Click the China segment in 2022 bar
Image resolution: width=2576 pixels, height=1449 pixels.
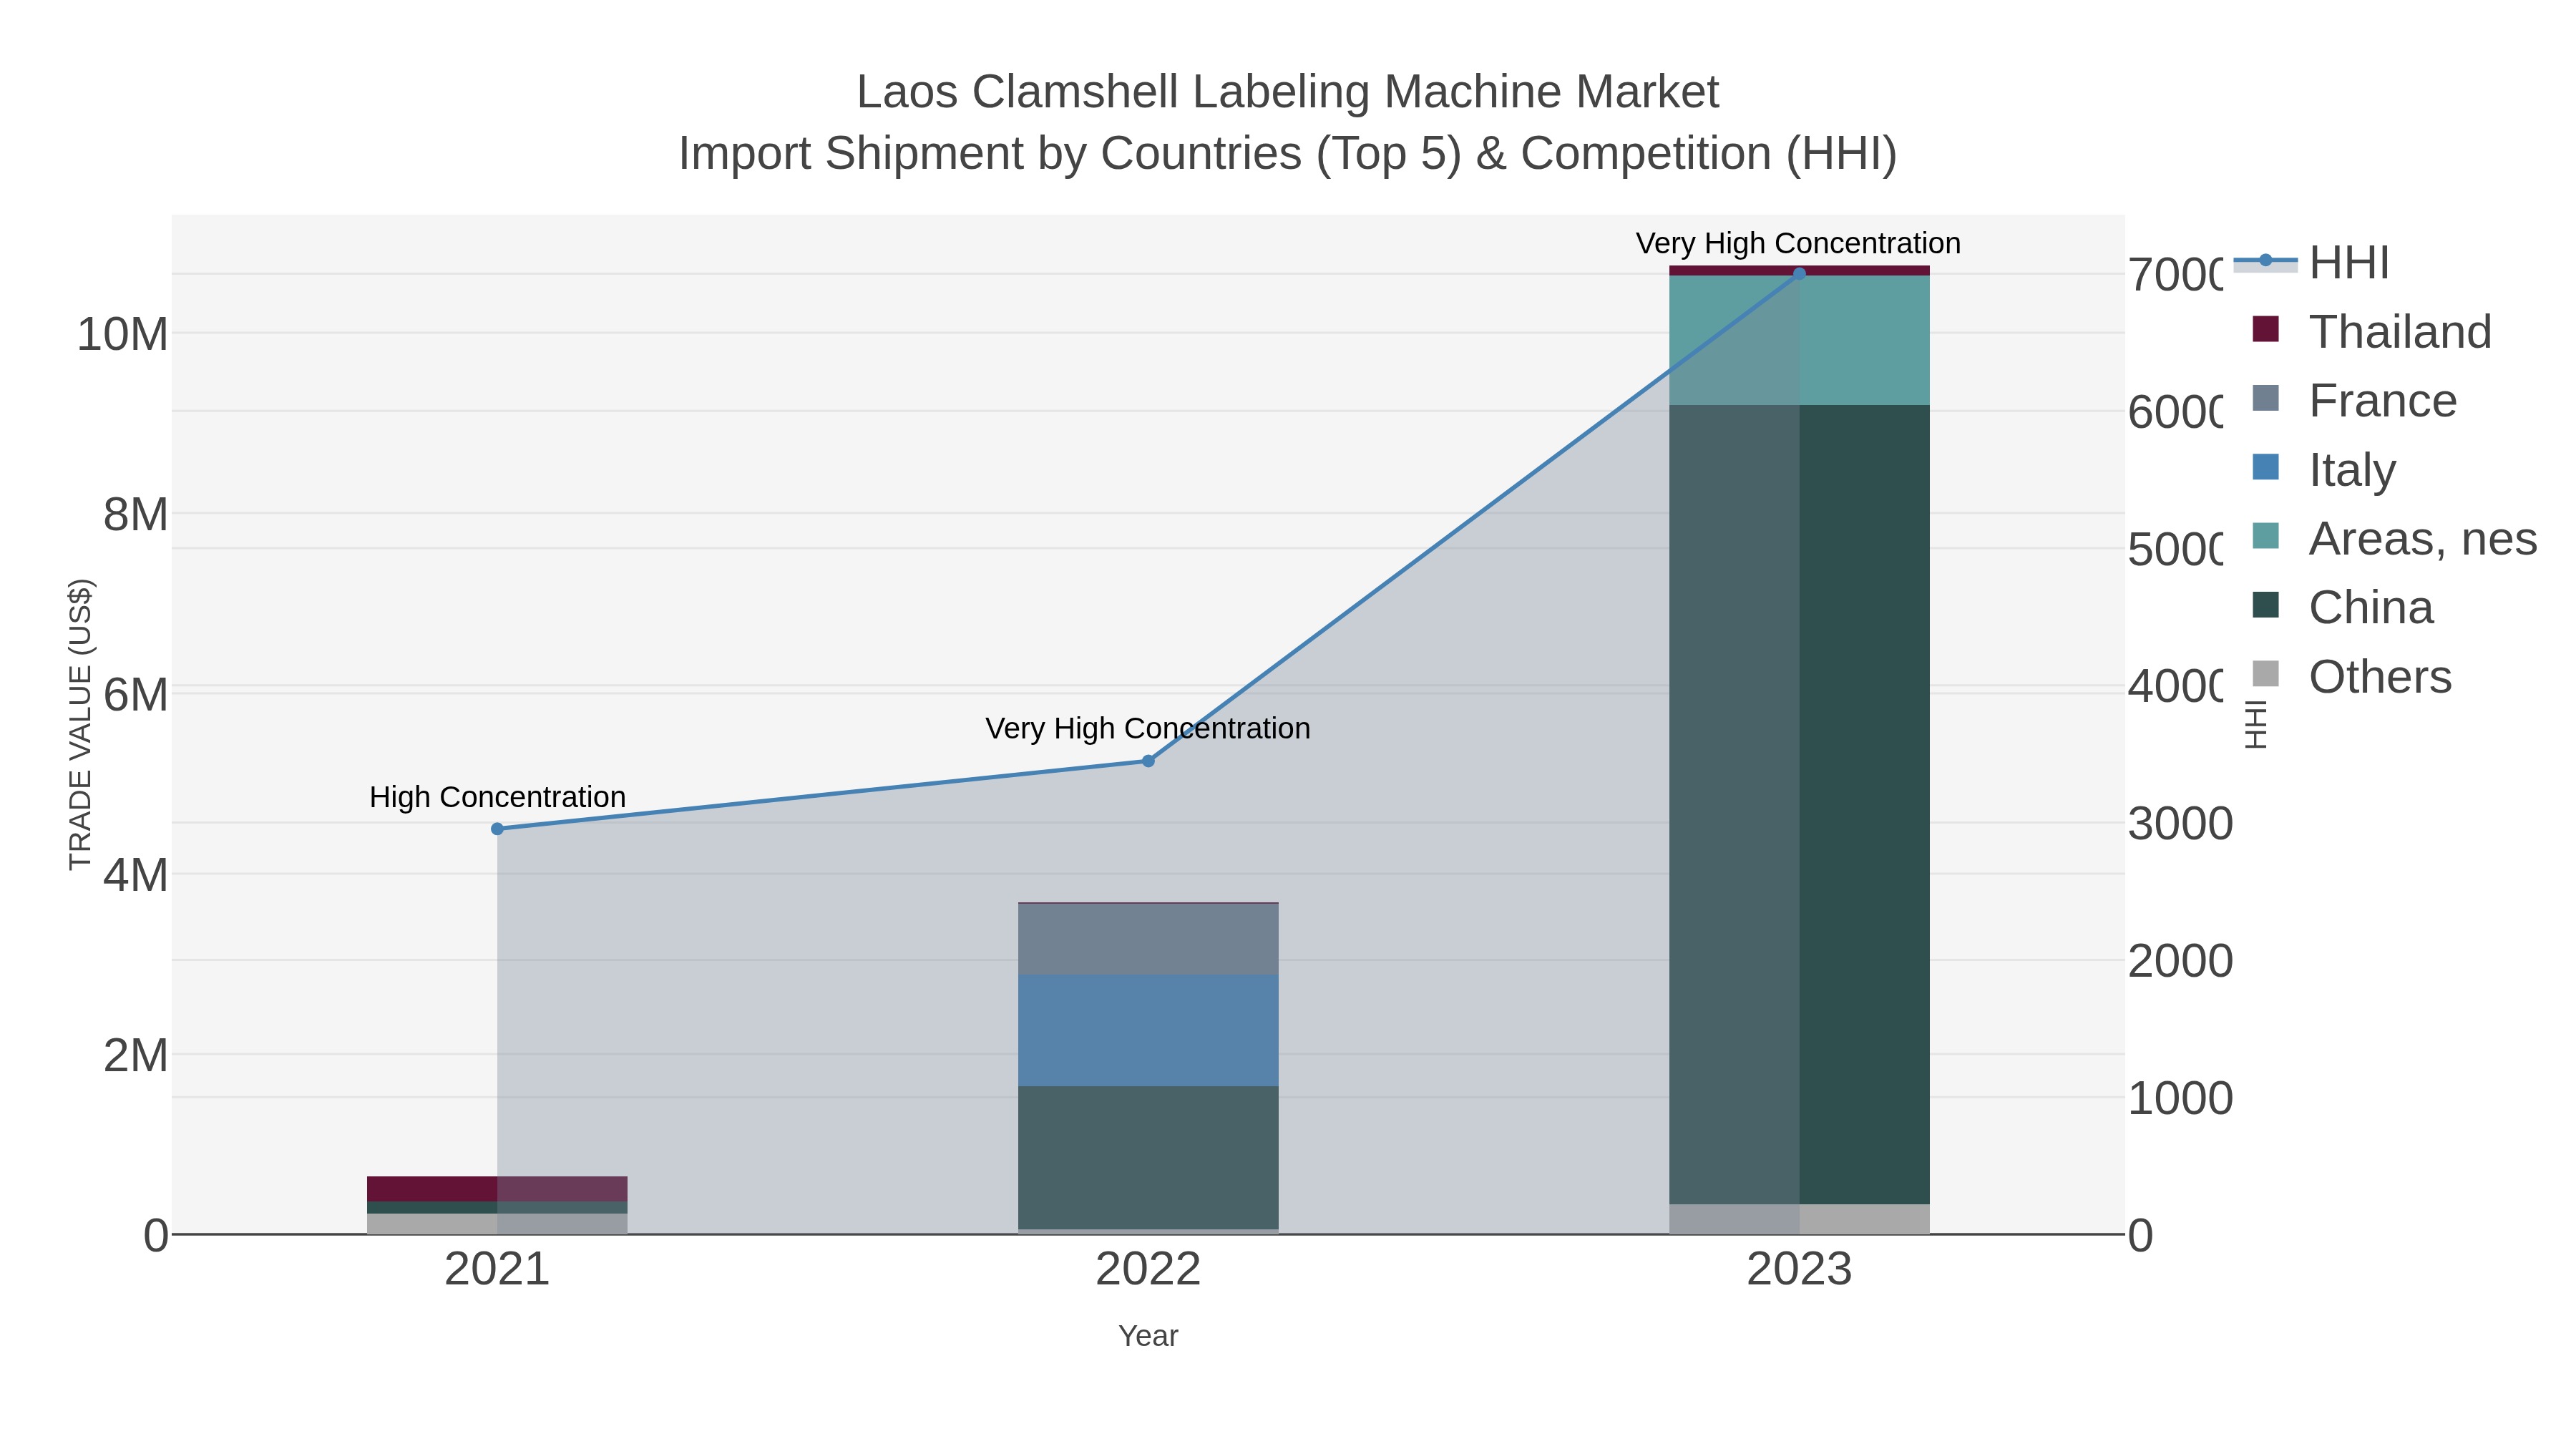tap(1148, 1157)
